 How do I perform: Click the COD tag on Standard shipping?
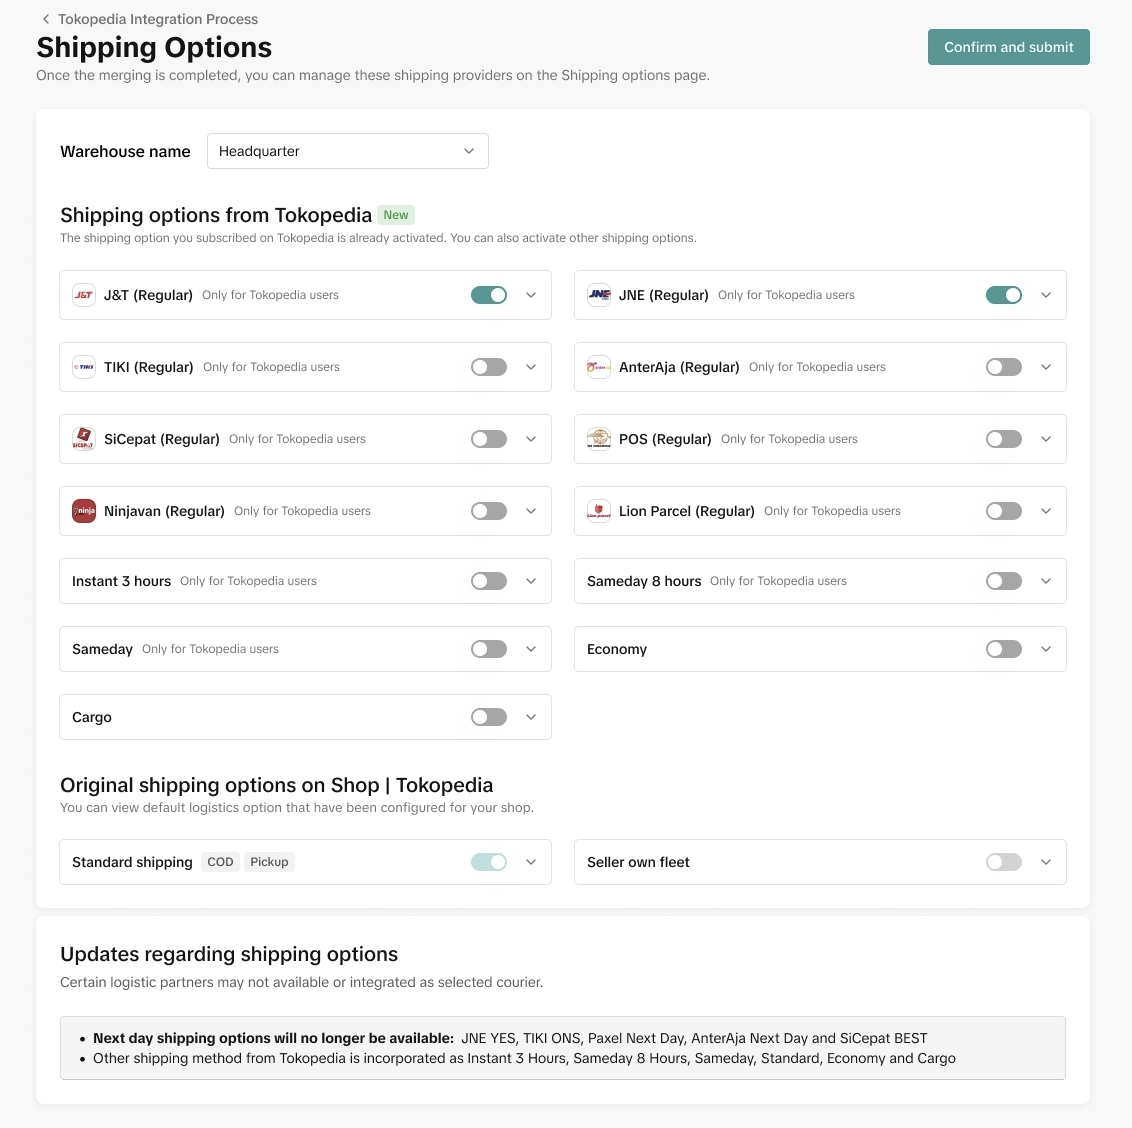[220, 862]
